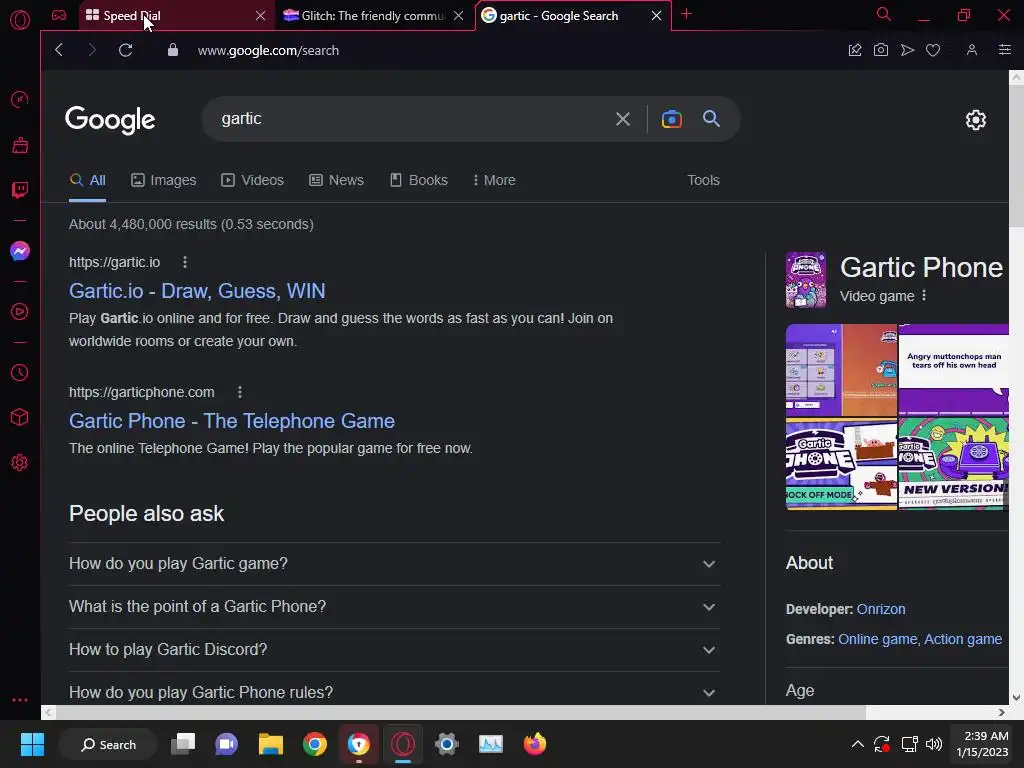The image size is (1024, 768).
Task: Open Easy Setup sliders icon
Action: coord(1004,50)
